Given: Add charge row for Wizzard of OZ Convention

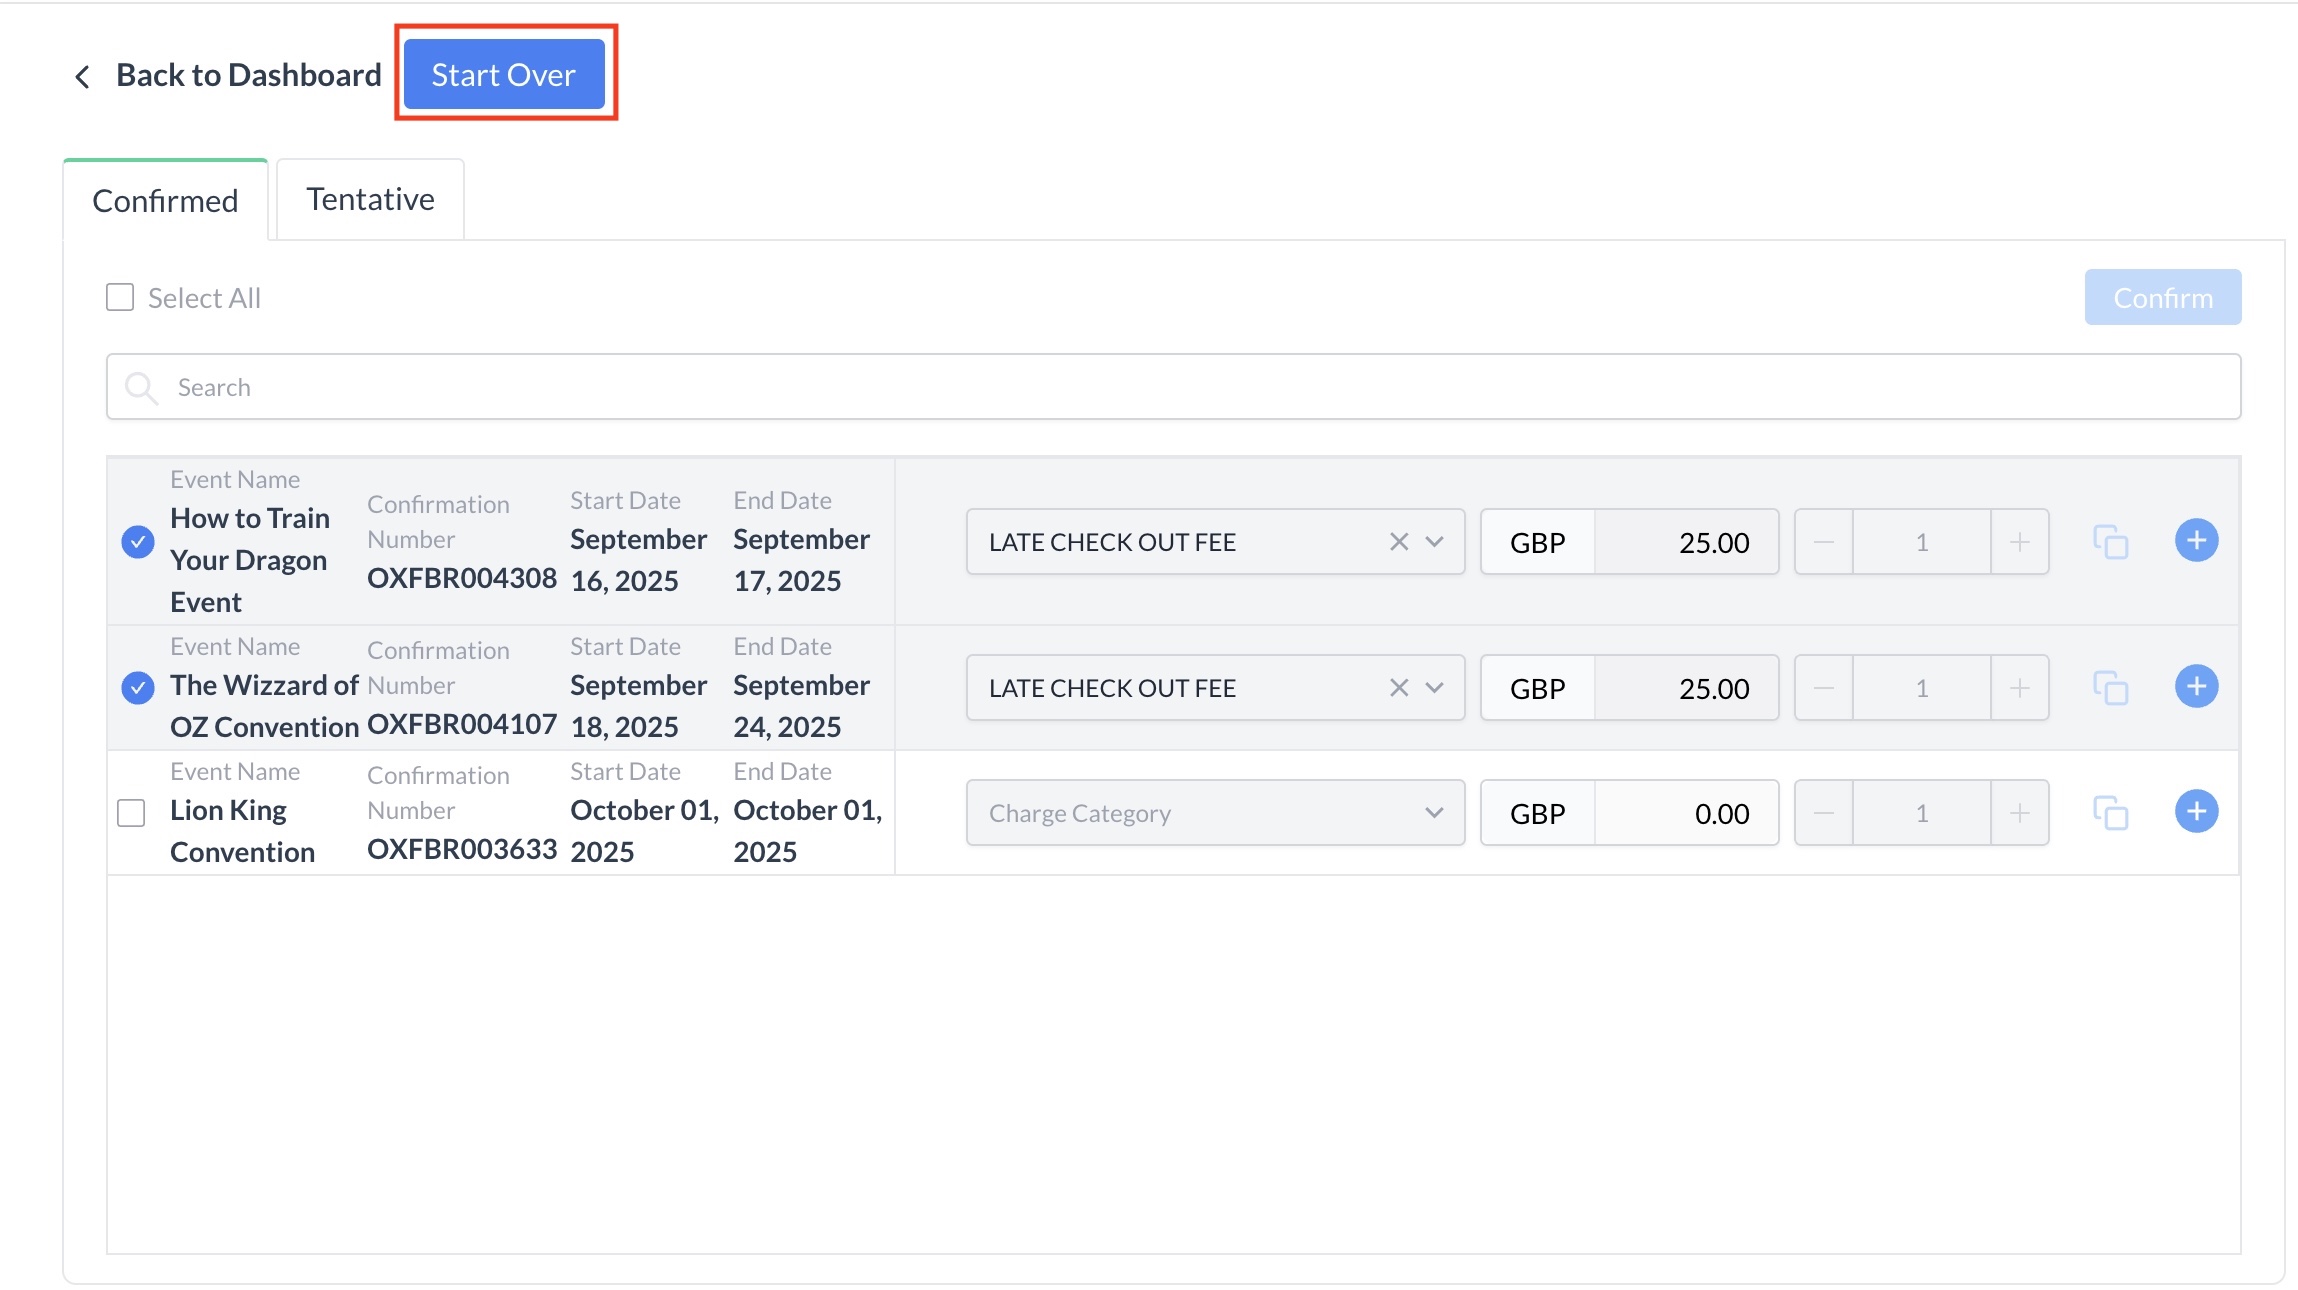Looking at the screenshot, I should [x=2196, y=687].
